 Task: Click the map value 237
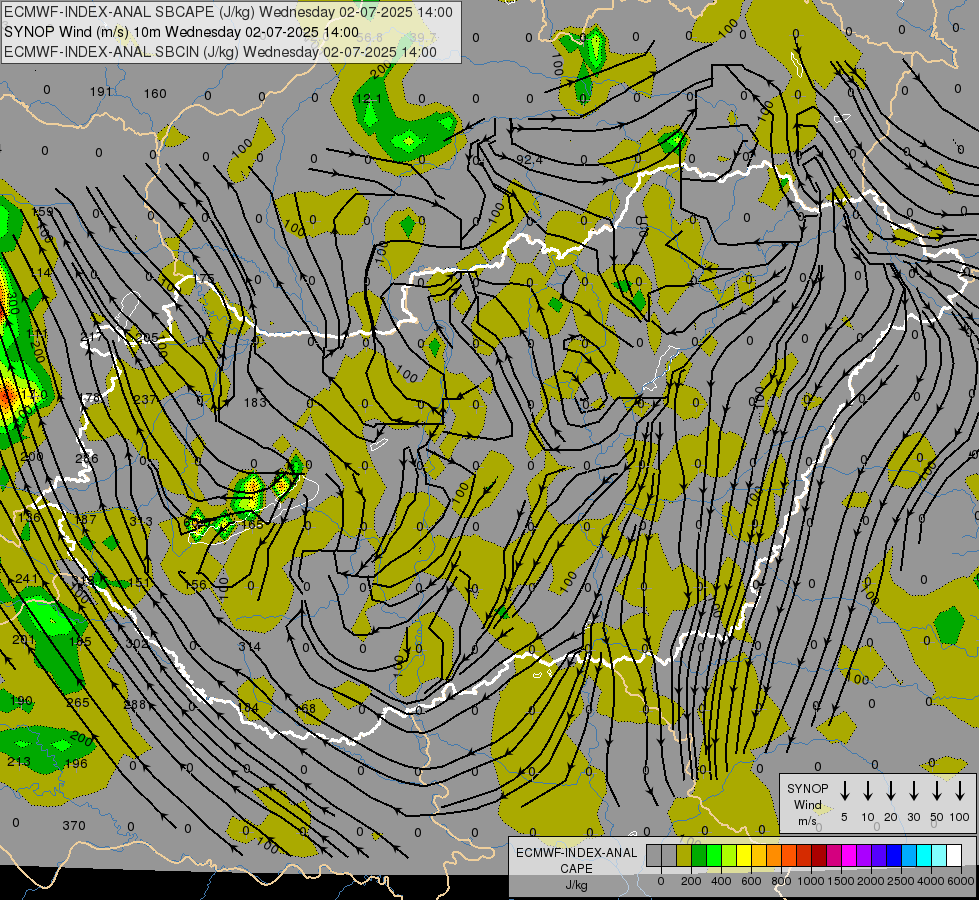click(x=145, y=399)
